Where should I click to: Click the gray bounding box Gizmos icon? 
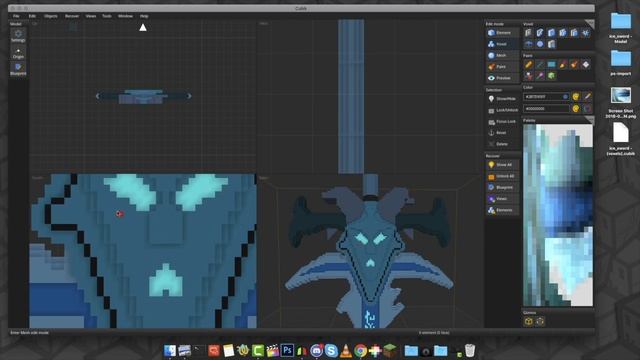[540, 322]
